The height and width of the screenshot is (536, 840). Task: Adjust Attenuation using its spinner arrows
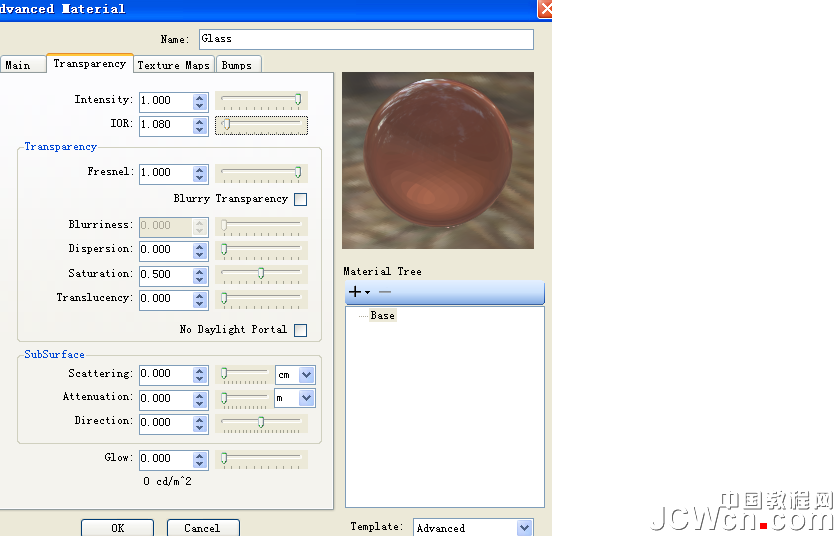(x=200, y=399)
